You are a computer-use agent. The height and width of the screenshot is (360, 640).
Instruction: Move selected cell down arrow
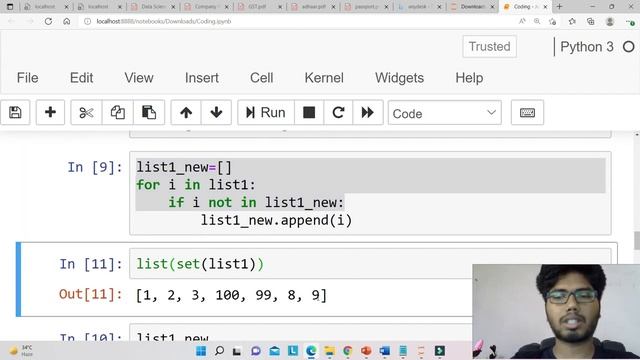point(216,112)
